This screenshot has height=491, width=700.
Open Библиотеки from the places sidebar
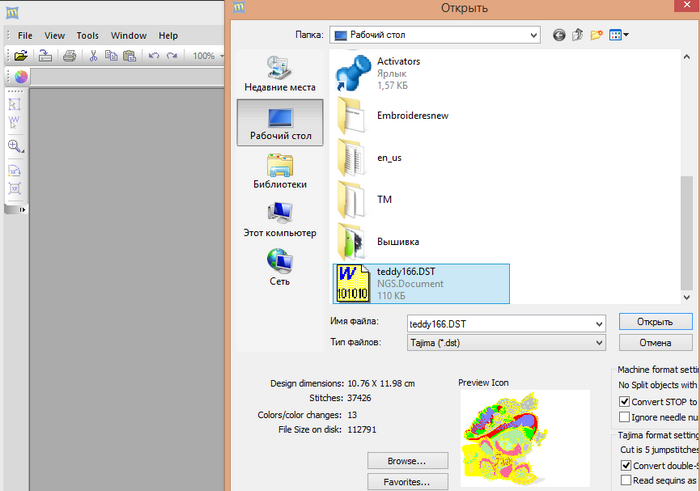(x=280, y=171)
